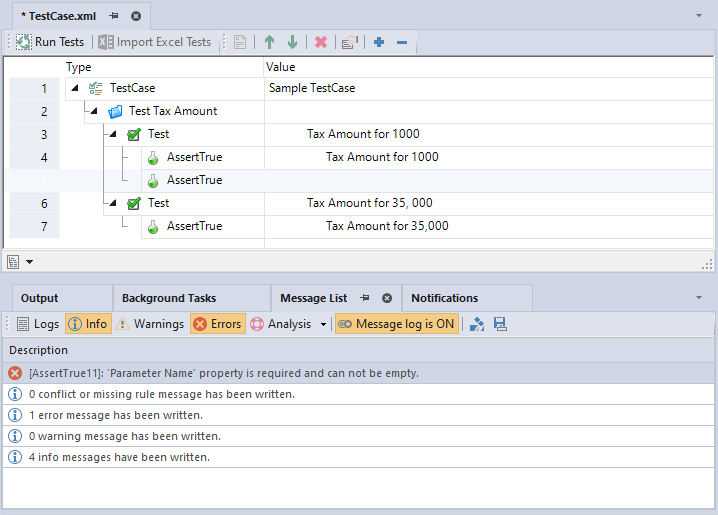The image size is (718, 515).
Task: Close the Message List panel
Action: (387, 298)
